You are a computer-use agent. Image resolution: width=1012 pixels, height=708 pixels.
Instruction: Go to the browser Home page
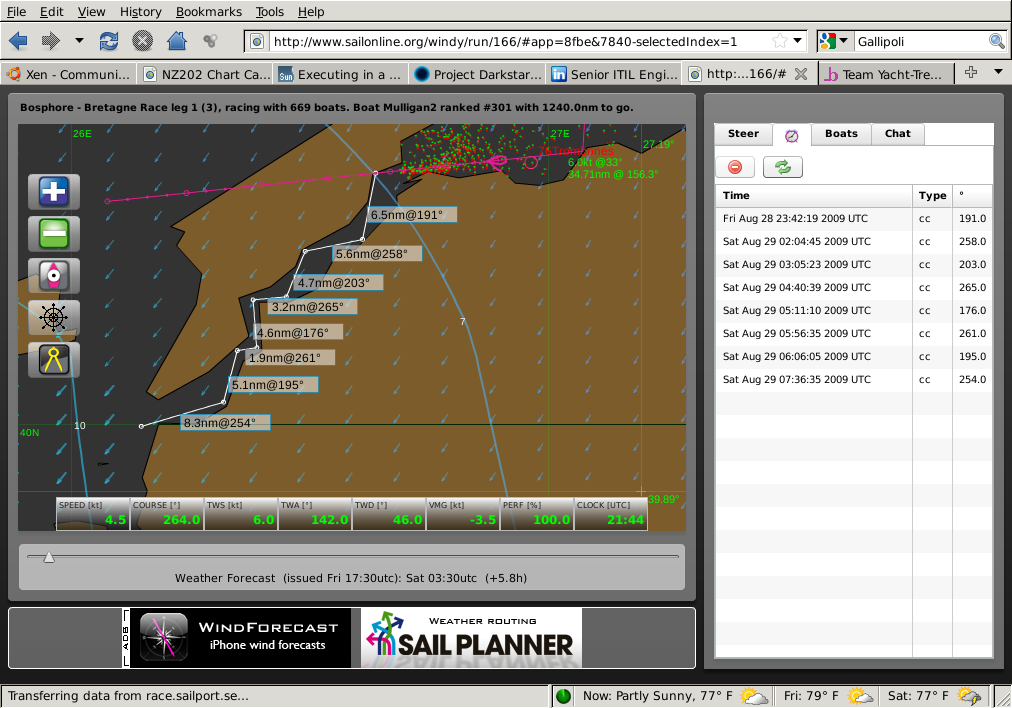176,41
